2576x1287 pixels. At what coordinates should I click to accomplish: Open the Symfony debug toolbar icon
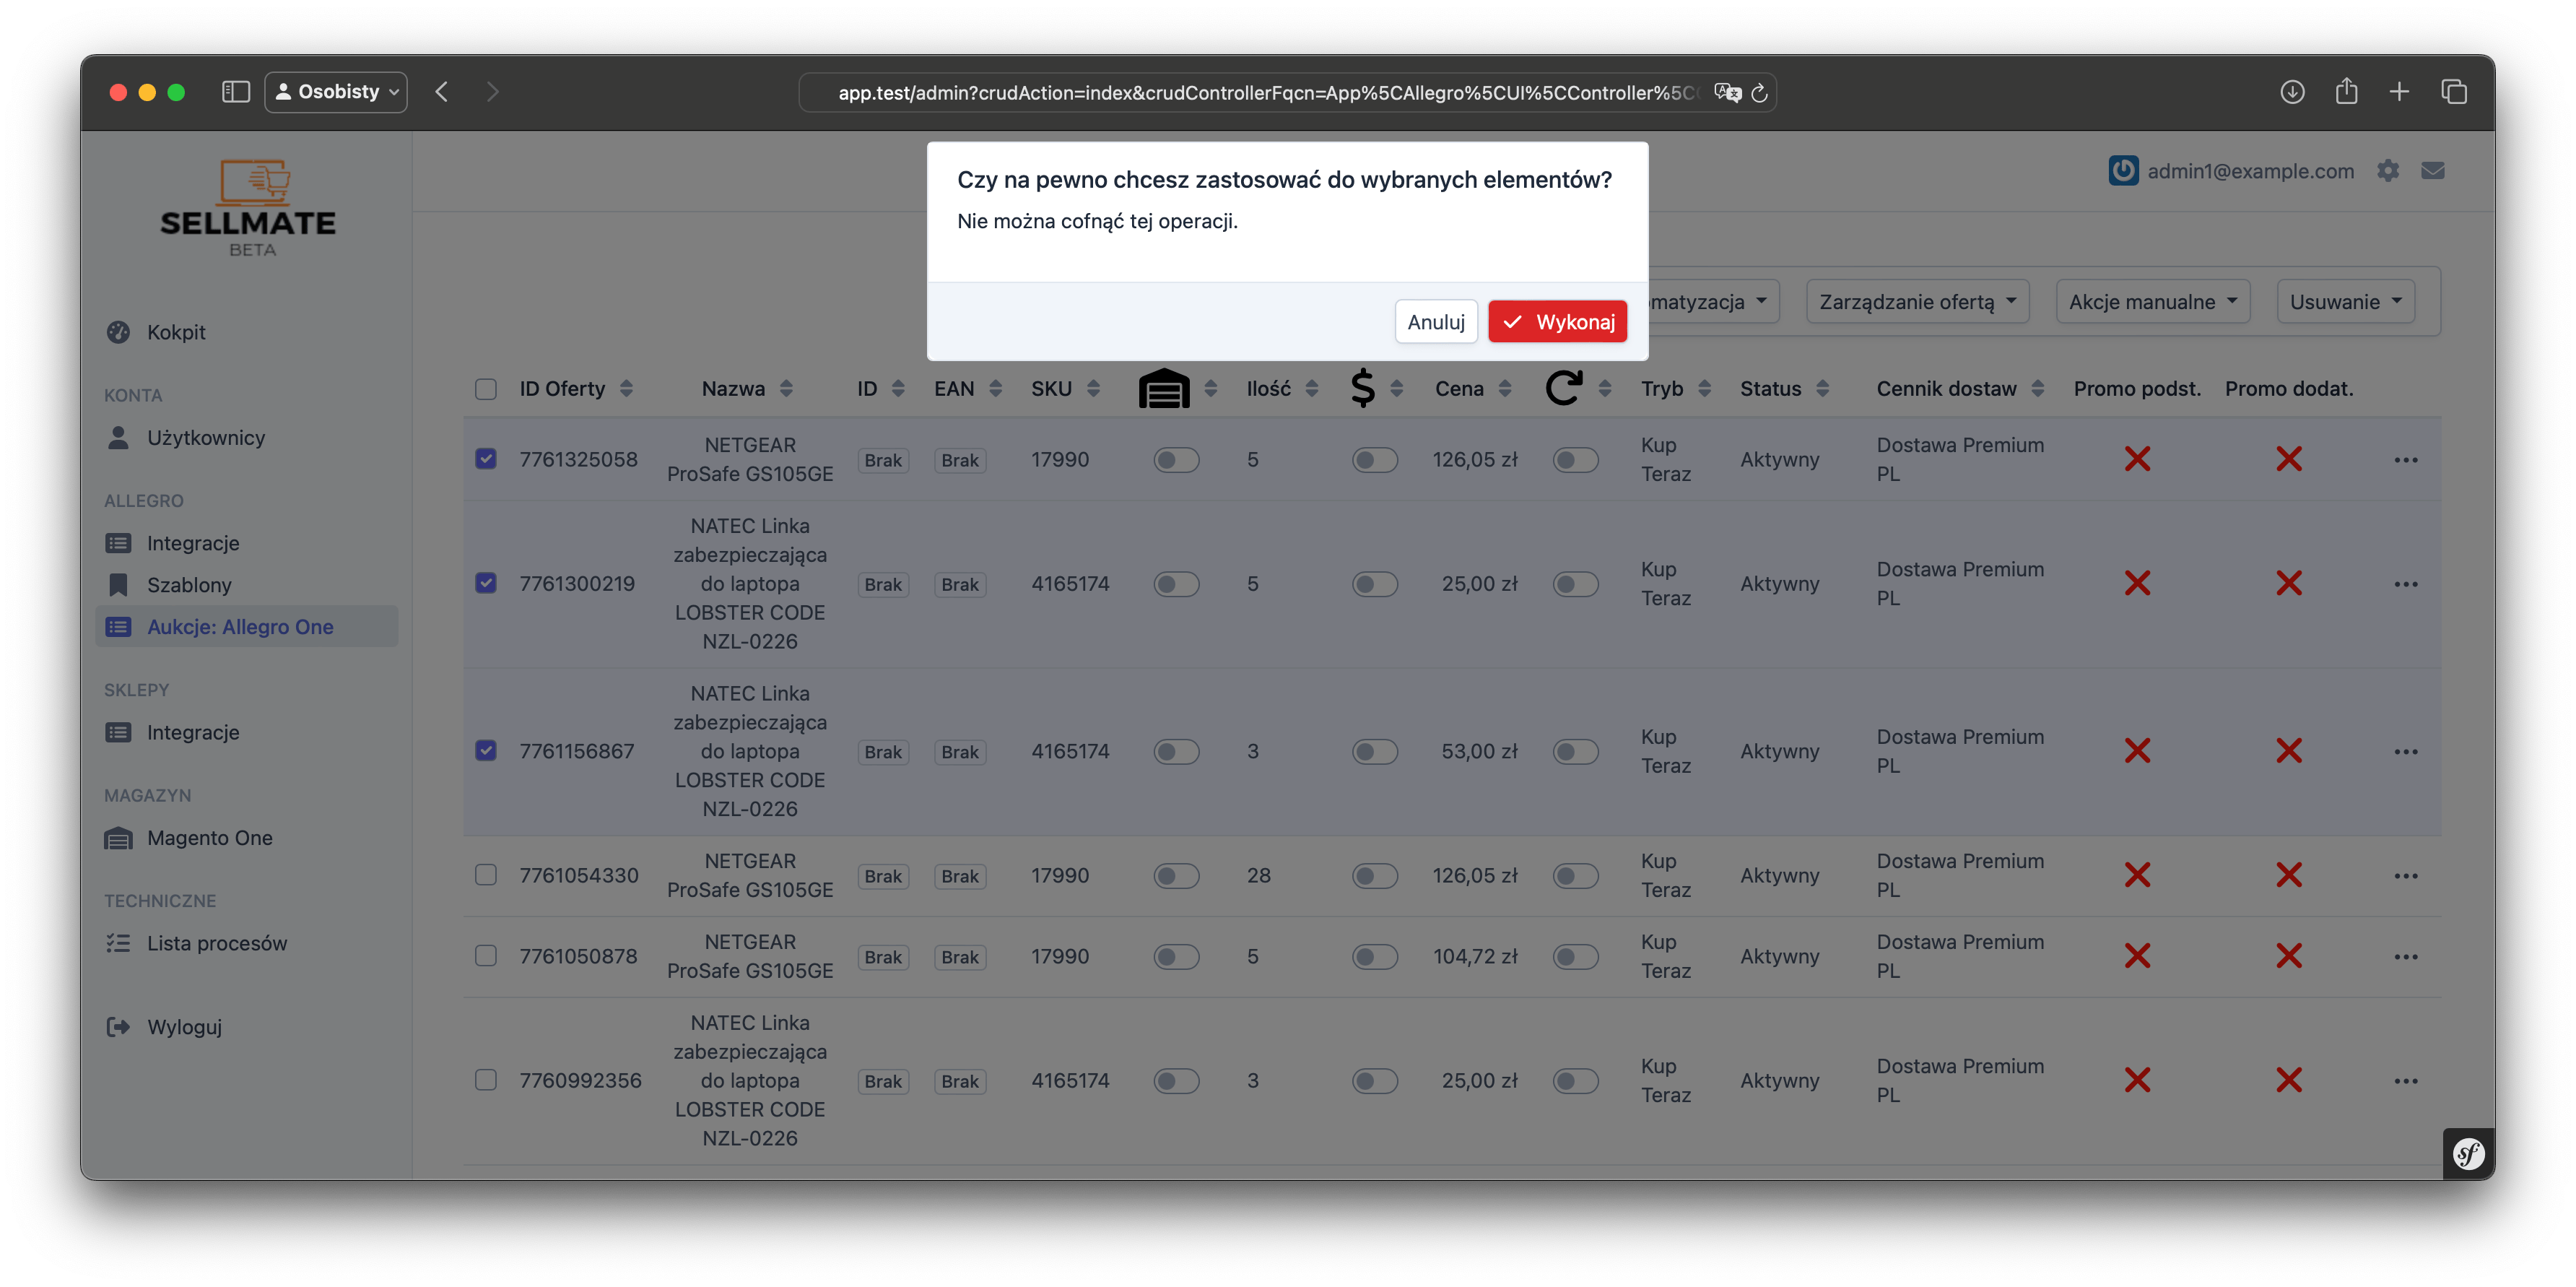coord(2468,1153)
